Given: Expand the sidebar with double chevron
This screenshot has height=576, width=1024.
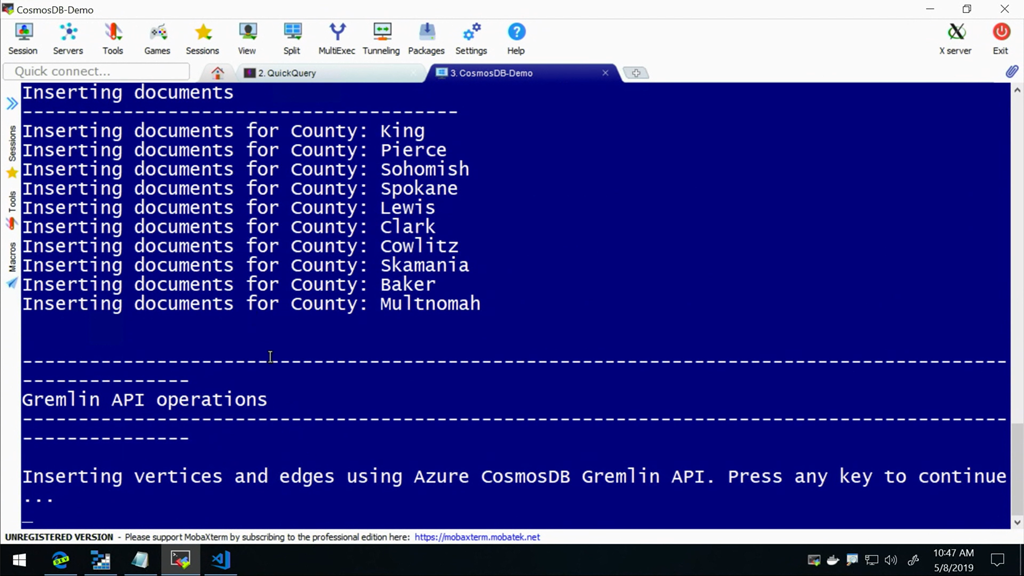Looking at the screenshot, I should (12, 103).
